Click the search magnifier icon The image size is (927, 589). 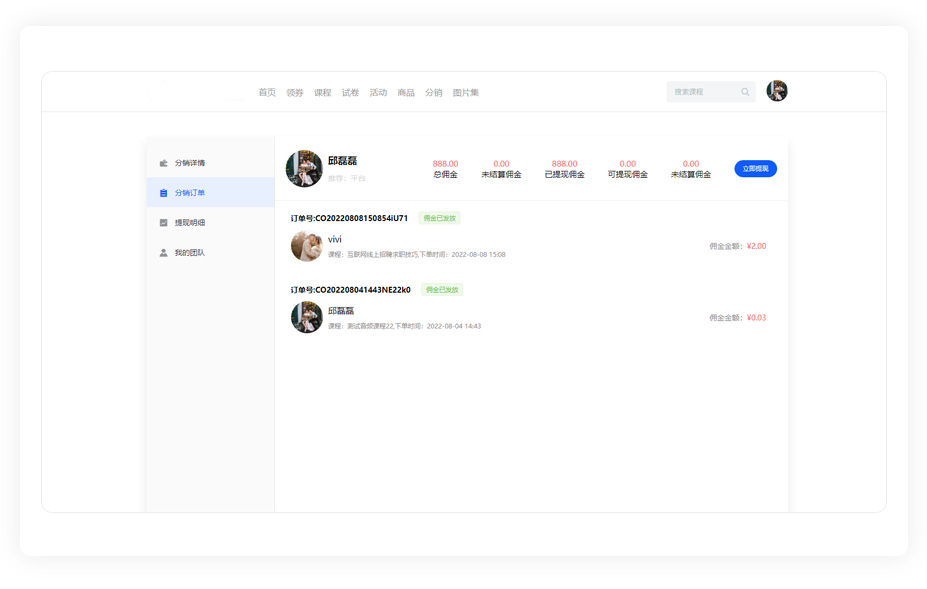pyautogui.click(x=745, y=92)
